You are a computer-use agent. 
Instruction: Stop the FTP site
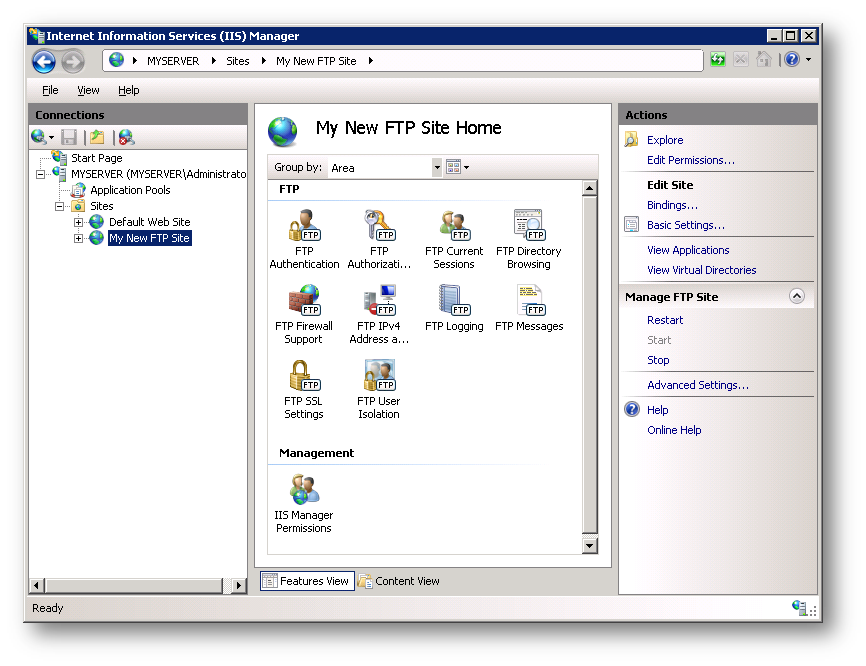coord(658,360)
